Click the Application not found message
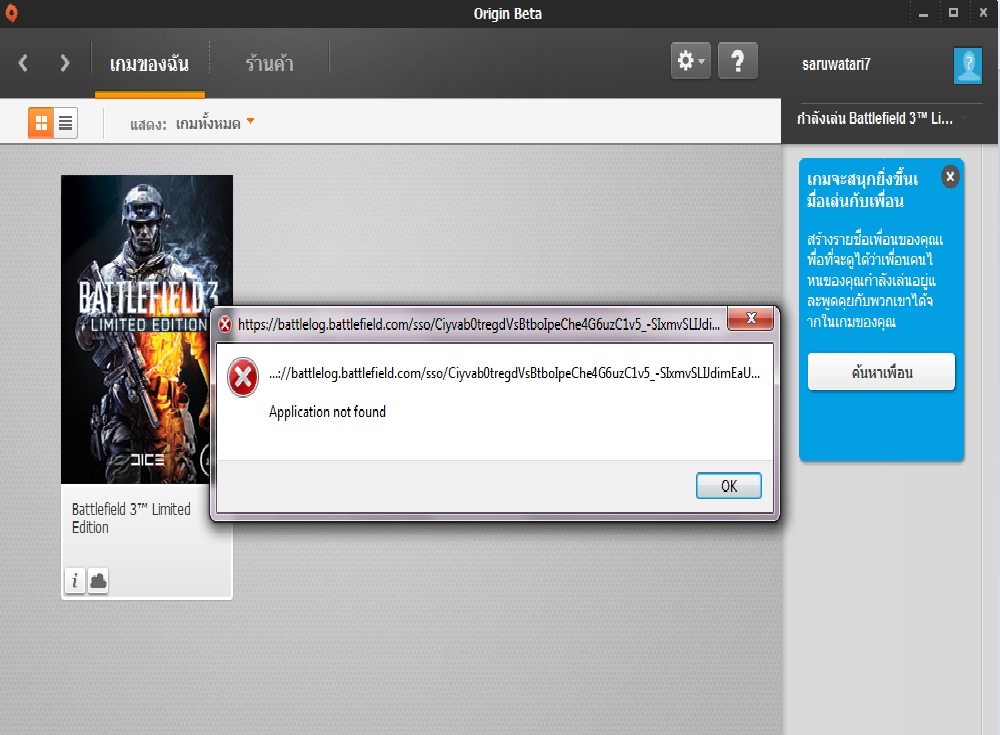 [327, 412]
